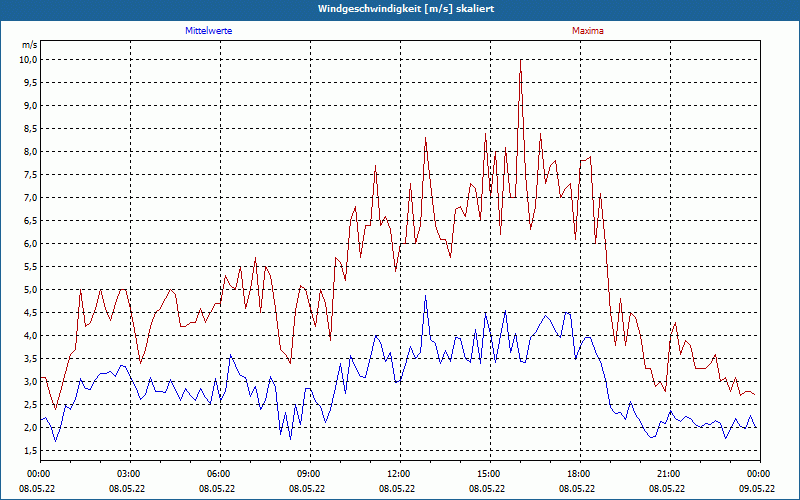Click the 12:00 time axis label

[400, 474]
